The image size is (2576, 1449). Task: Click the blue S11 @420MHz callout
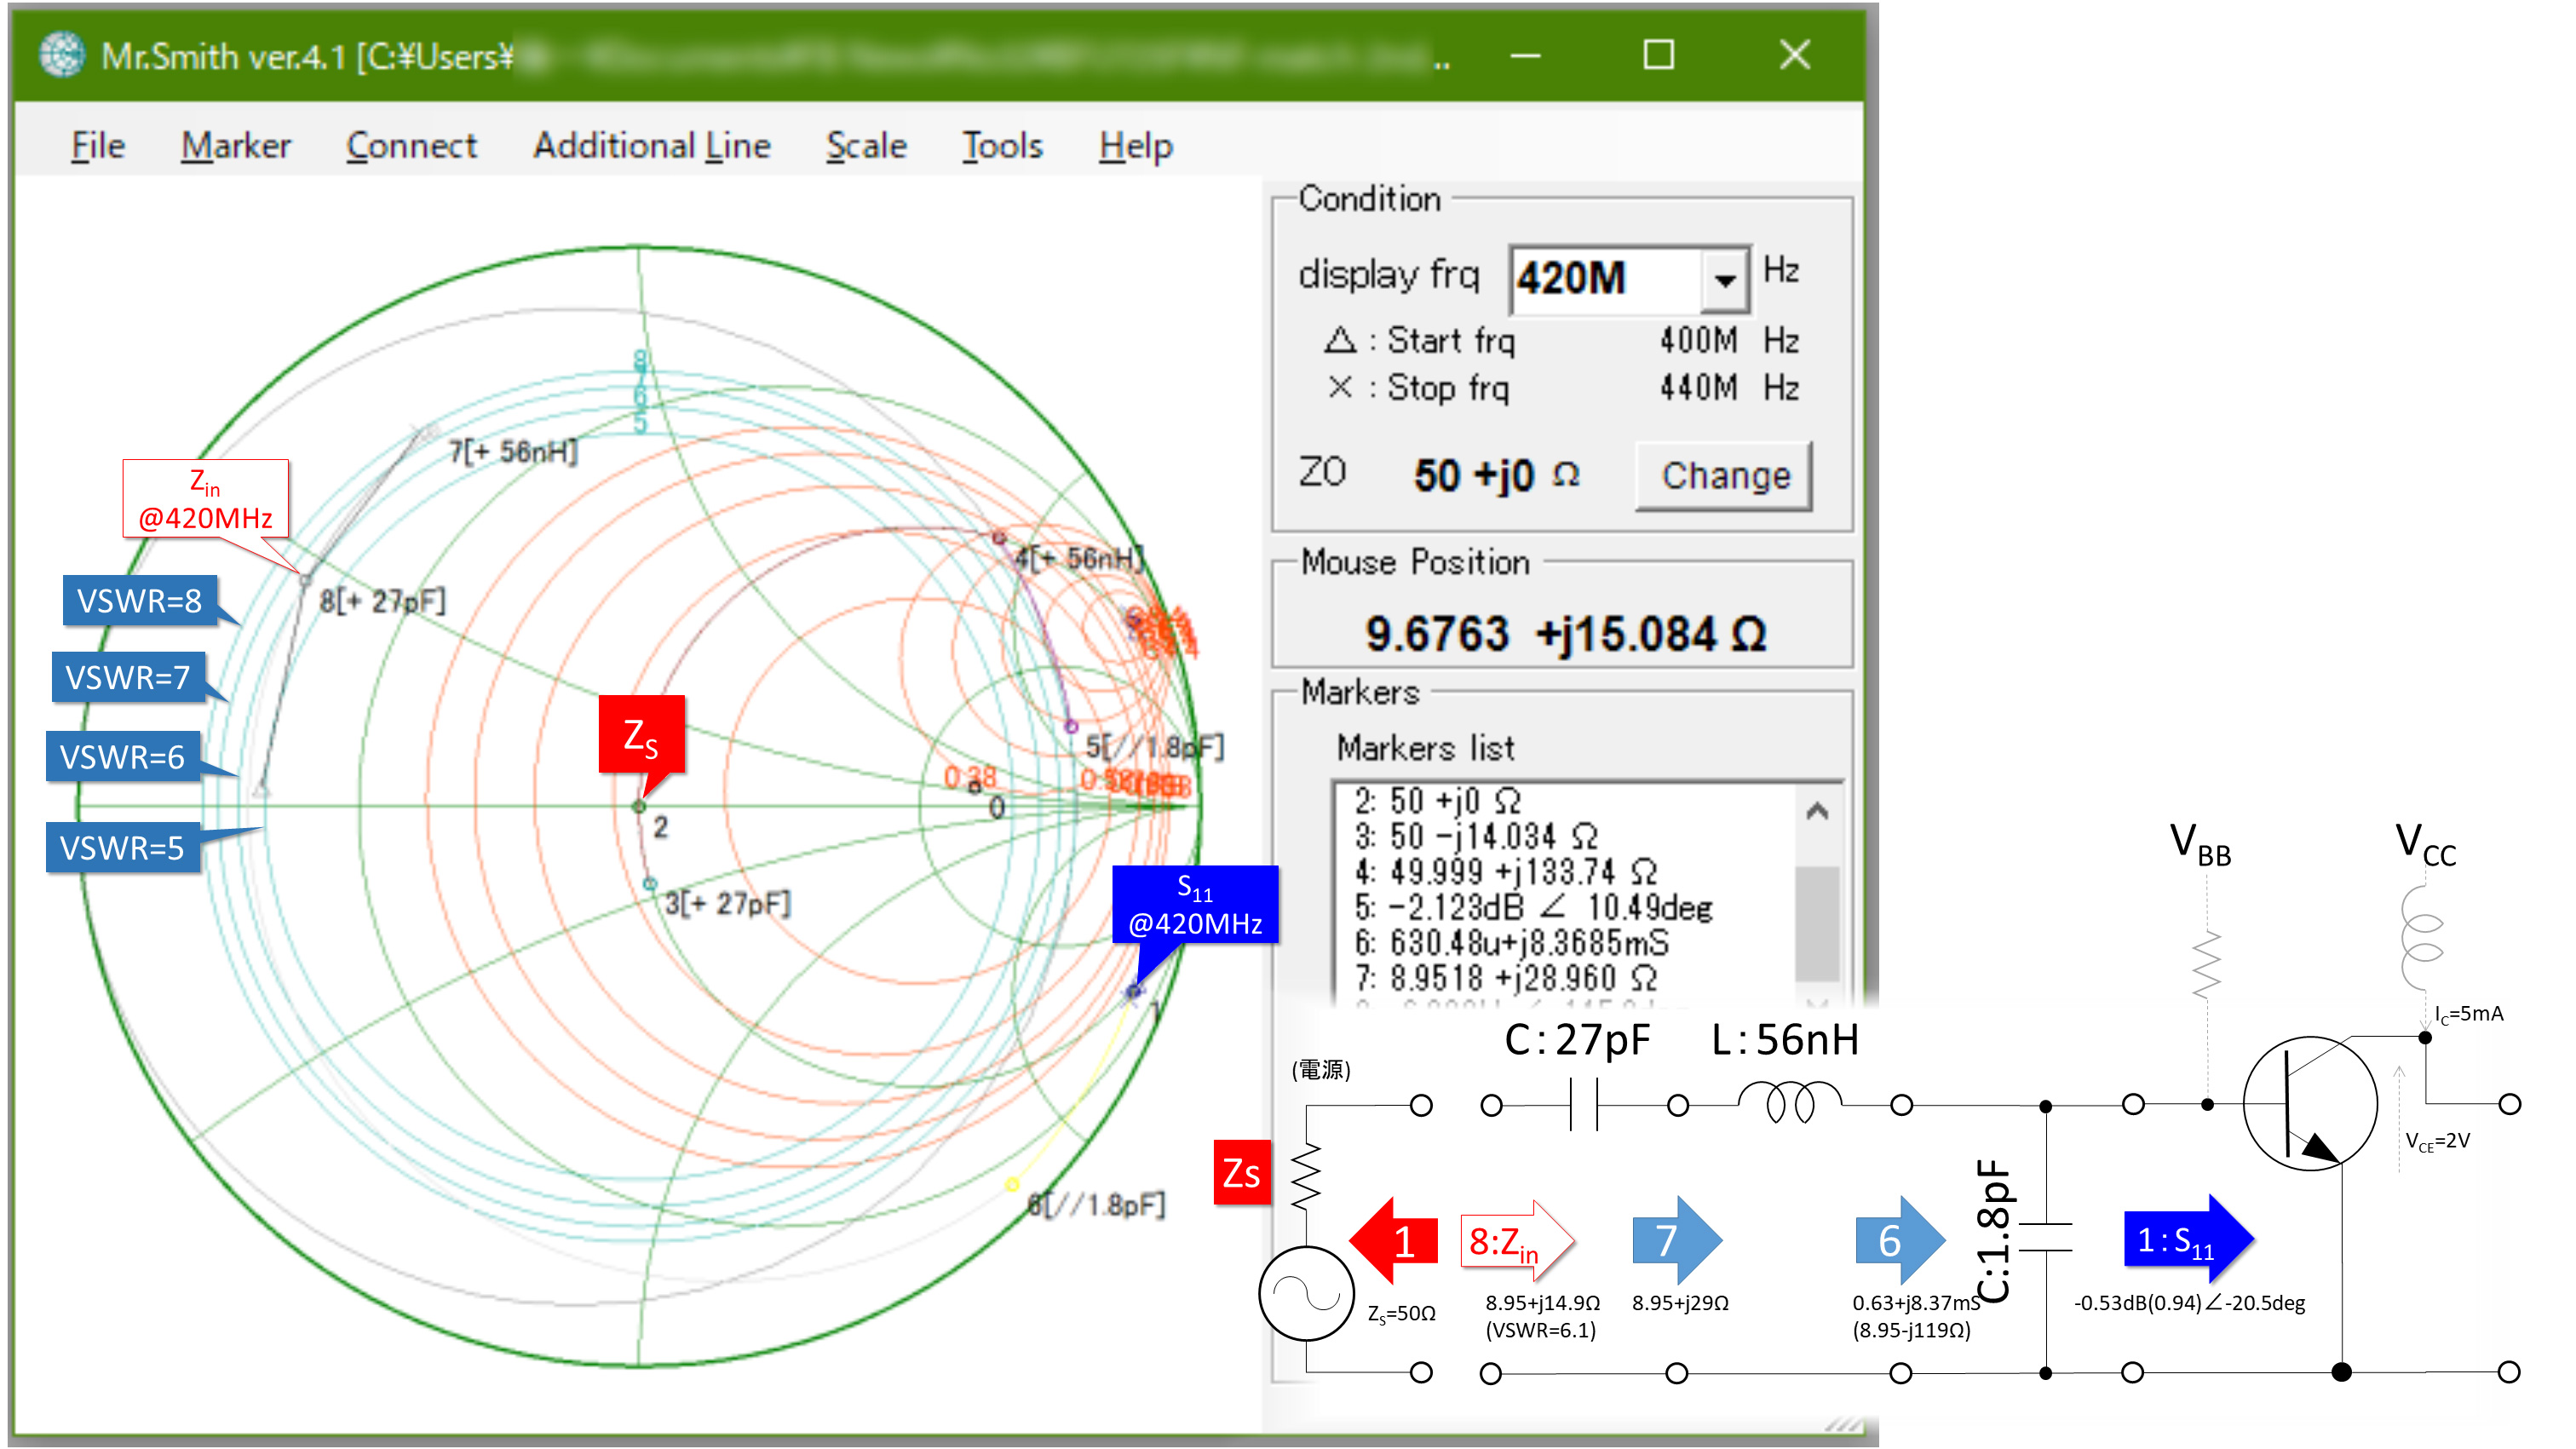[x=1194, y=904]
